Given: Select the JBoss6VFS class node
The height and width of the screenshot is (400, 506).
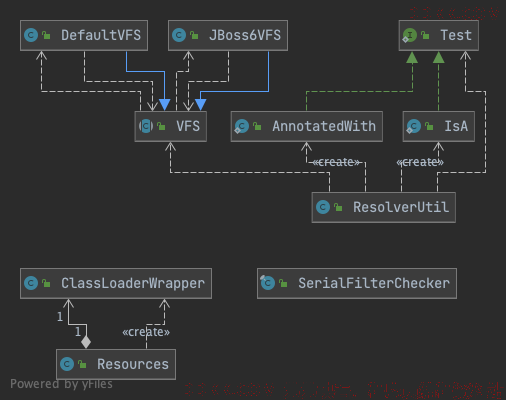Looking at the screenshot, I should coord(228,36).
